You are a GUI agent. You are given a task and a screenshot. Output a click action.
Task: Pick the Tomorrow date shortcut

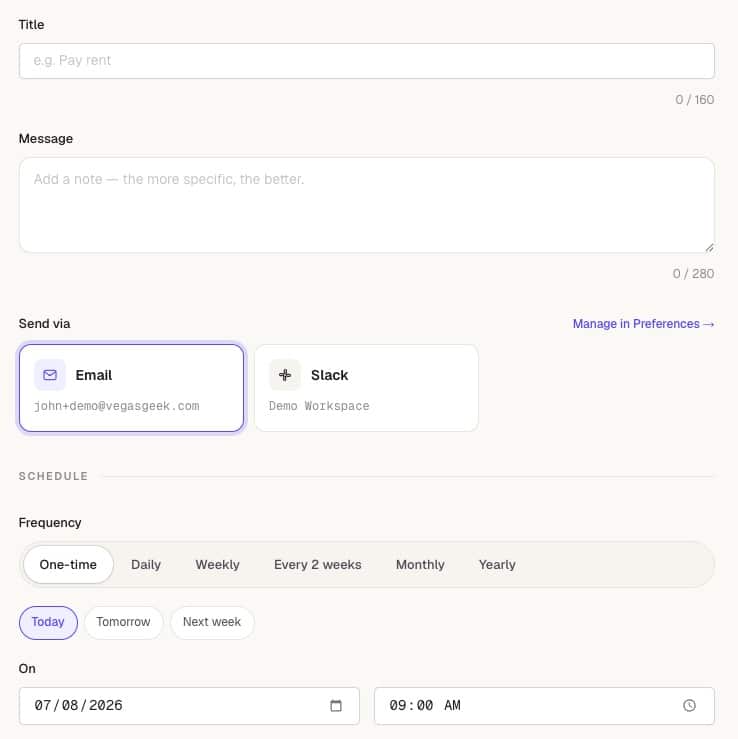123,623
